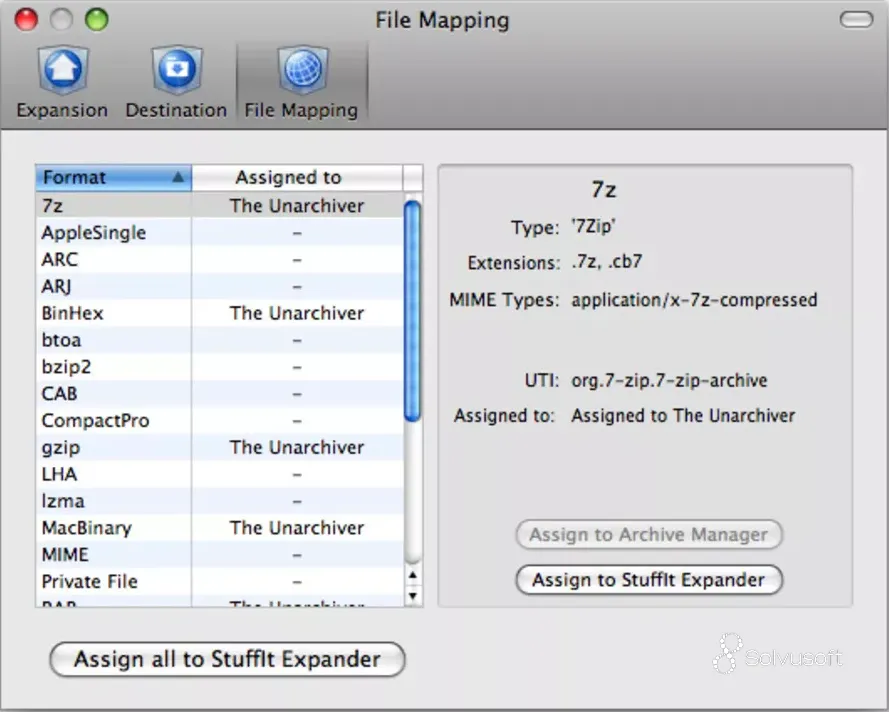Viewport: 889px width, 712px height.
Task: Click the Assigned to column header
Action: (297, 177)
